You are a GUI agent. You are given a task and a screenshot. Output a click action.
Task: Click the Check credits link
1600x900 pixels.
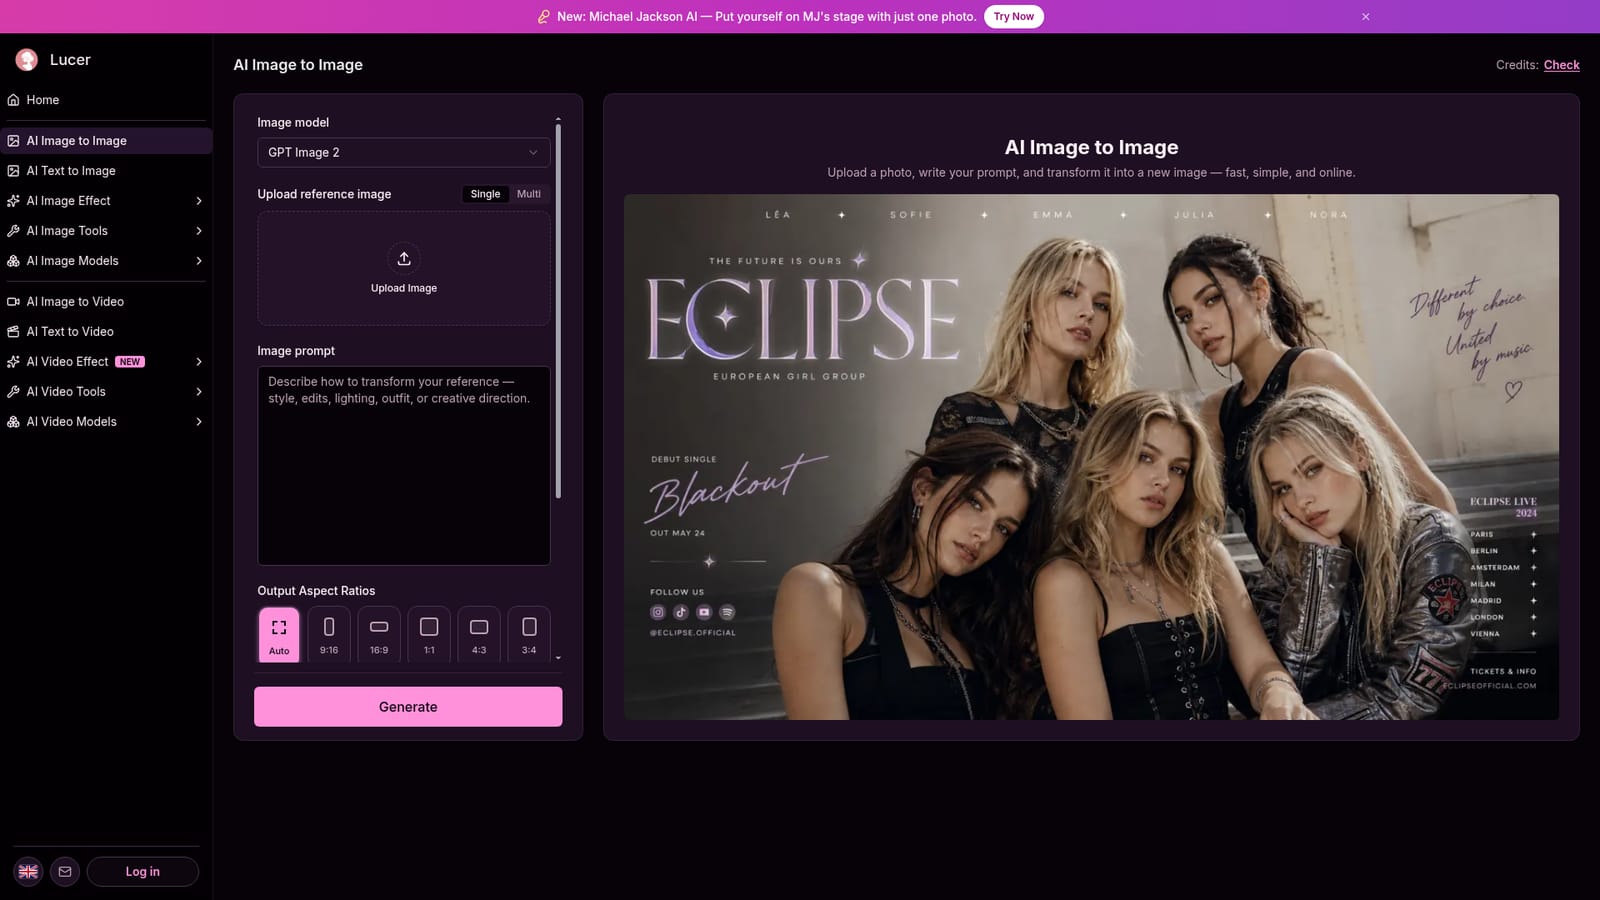1561,65
